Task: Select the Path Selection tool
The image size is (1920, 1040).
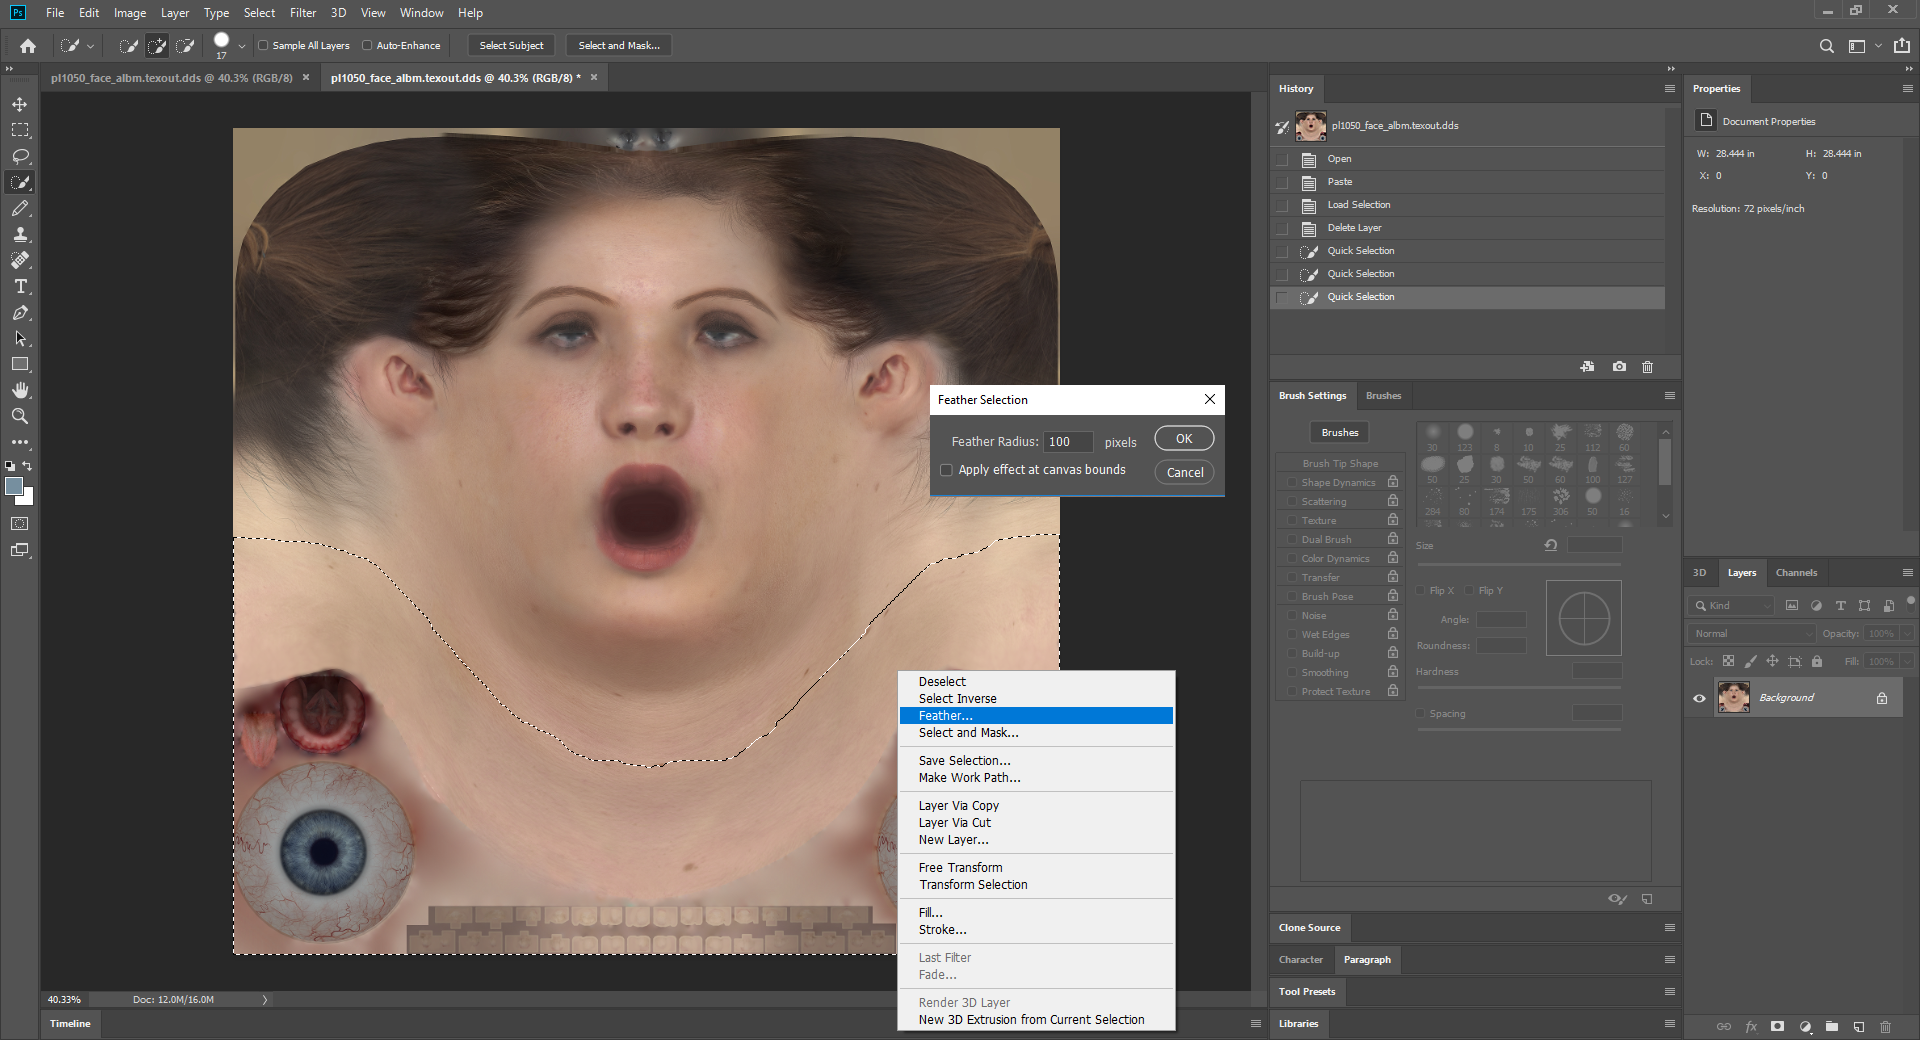Action: [20, 338]
